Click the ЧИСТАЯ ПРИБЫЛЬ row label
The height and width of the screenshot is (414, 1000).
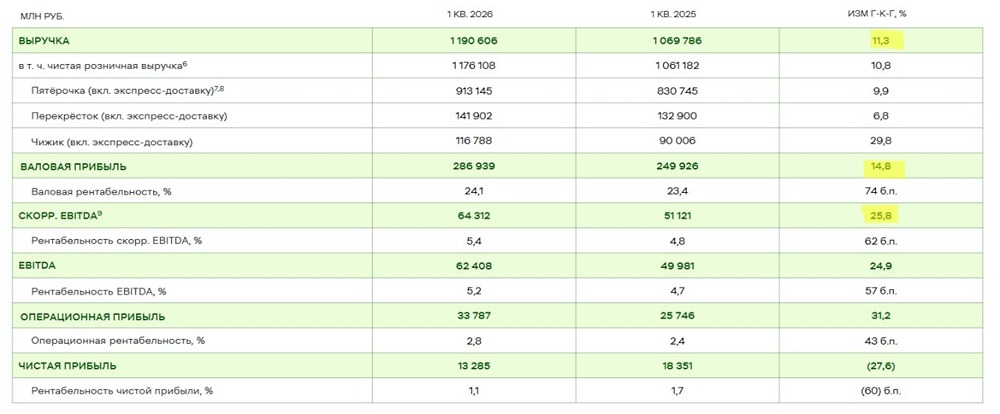point(67,366)
